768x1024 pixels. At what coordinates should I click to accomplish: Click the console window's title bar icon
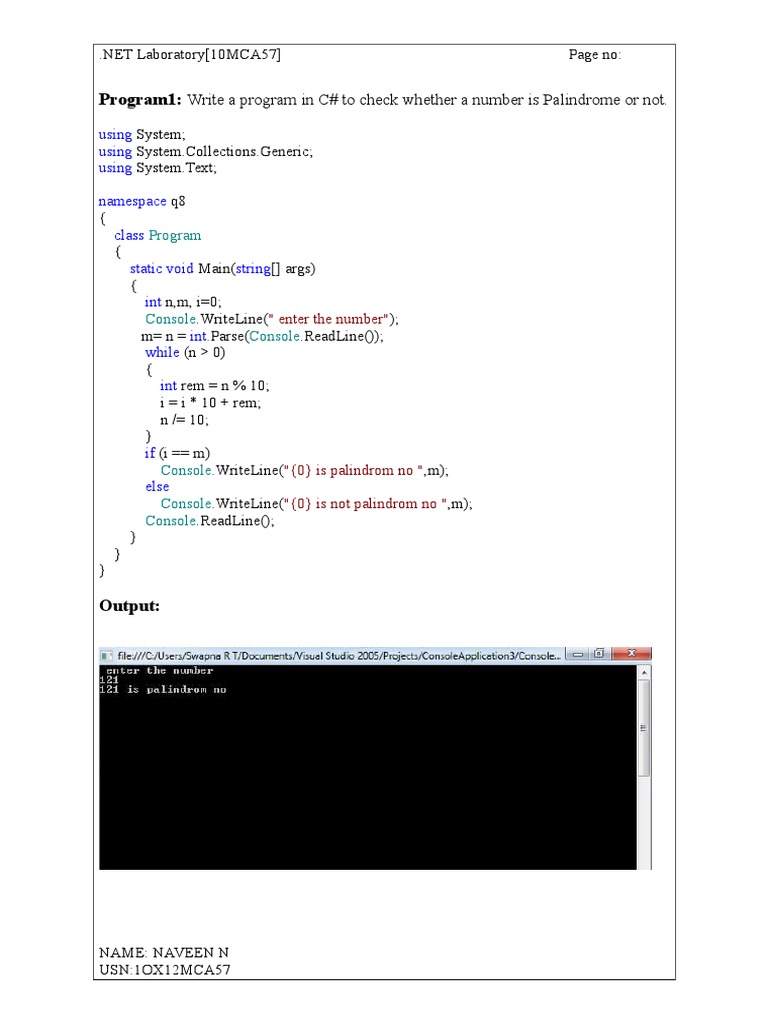click(x=106, y=655)
